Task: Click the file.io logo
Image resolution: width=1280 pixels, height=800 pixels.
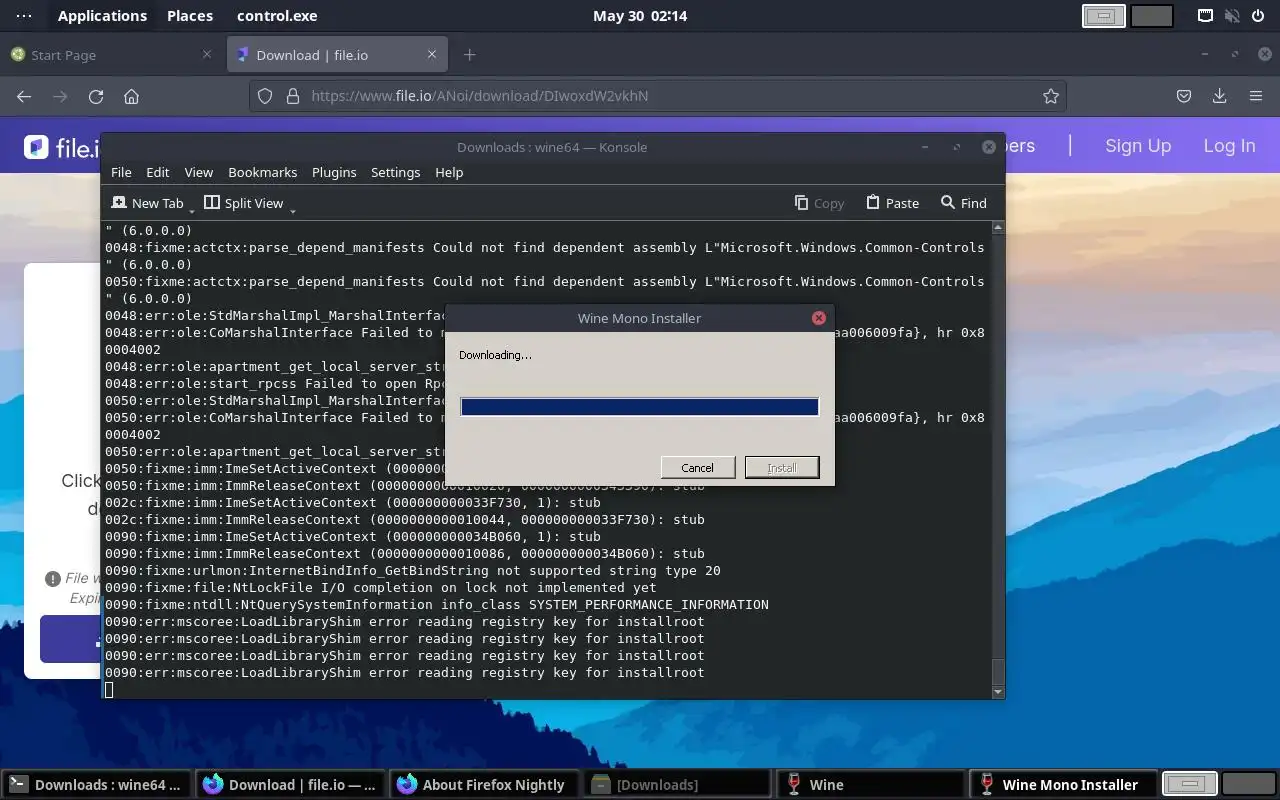Action: coord(62,148)
